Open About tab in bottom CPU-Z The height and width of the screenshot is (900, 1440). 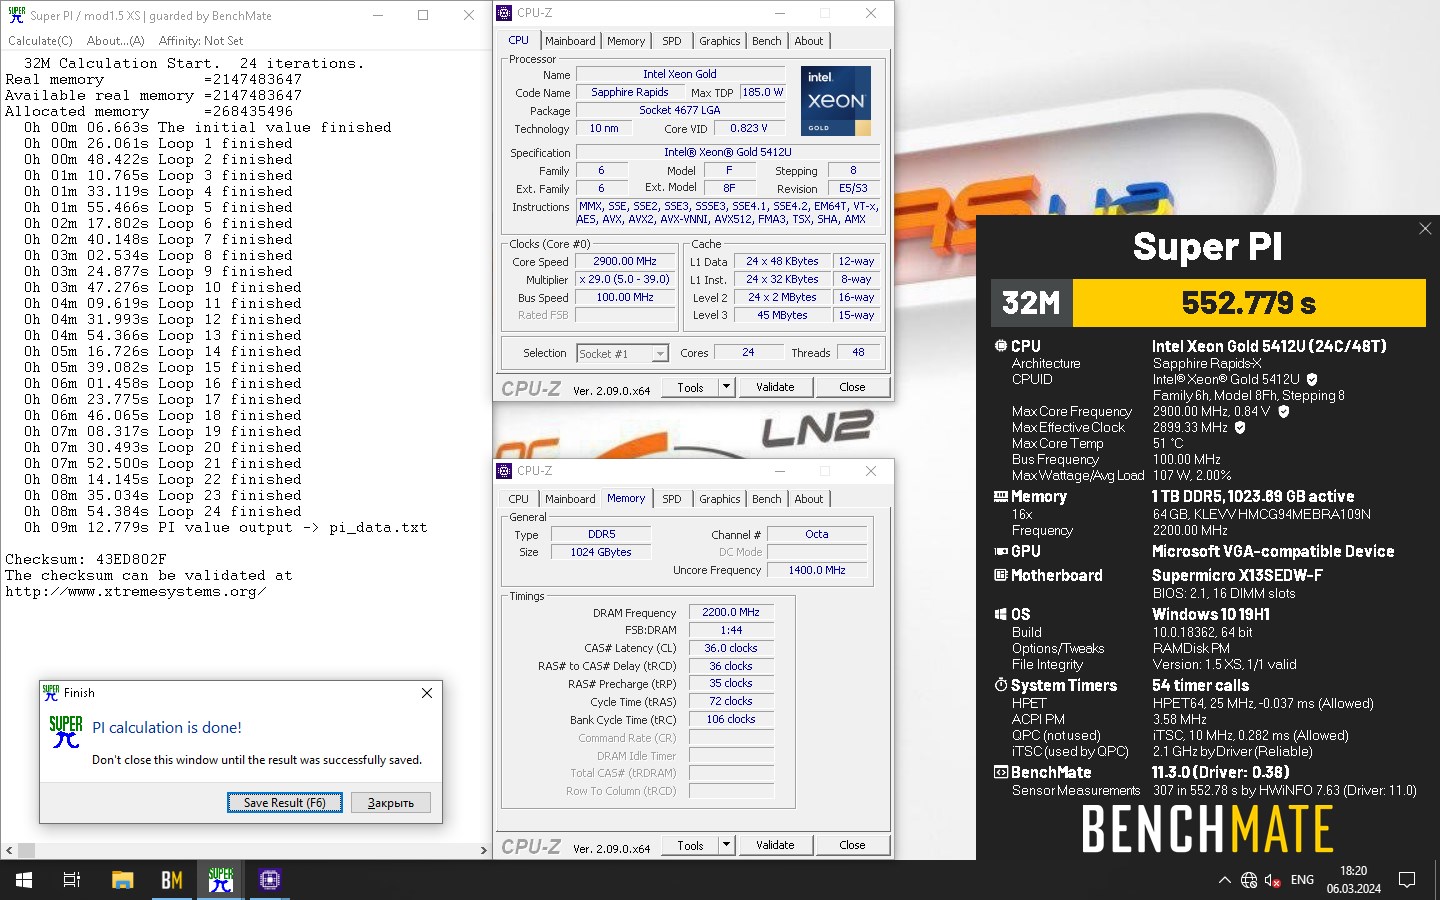(809, 499)
